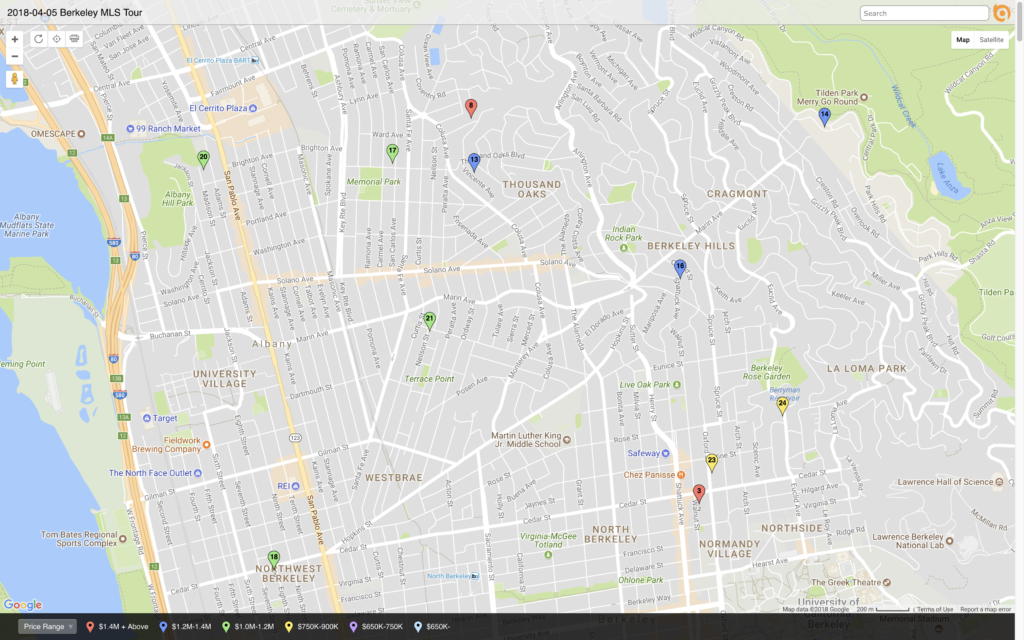
Task: Open the Price Range dropdown
Action: click(48, 626)
